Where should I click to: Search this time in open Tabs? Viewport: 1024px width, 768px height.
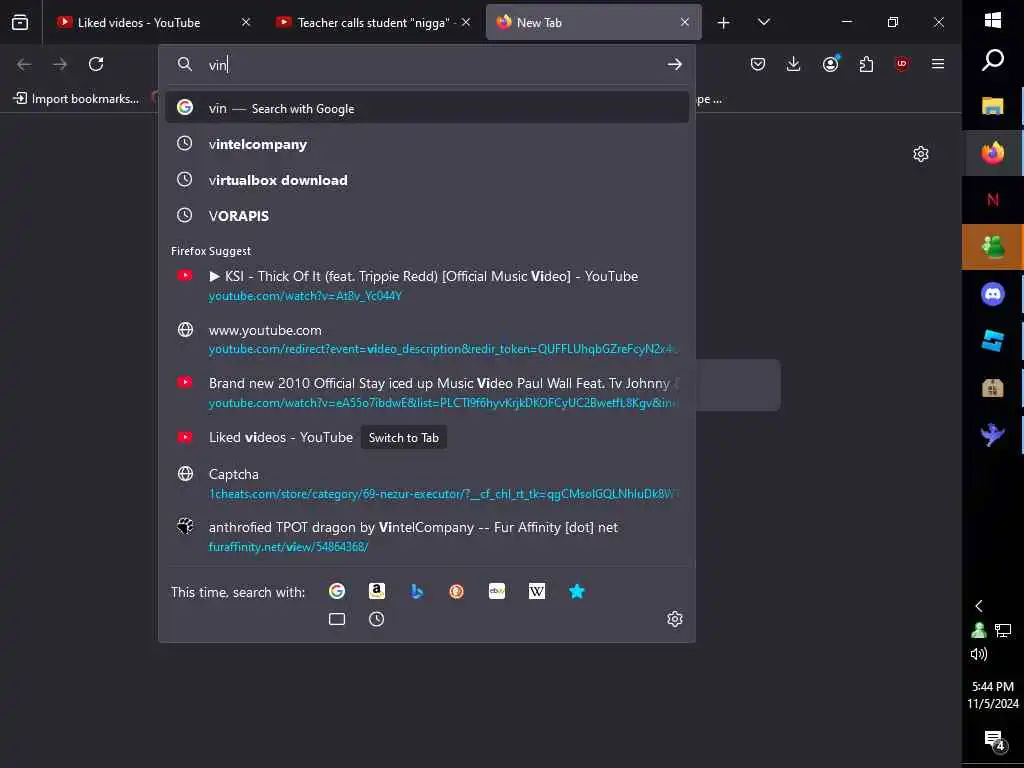click(337, 619)
